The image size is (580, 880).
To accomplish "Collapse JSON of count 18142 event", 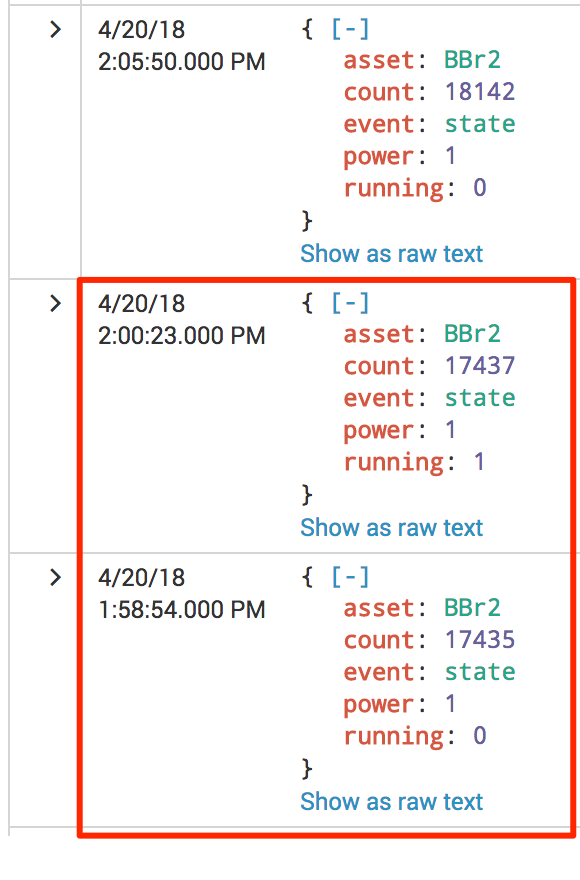I will coord(350,29).
